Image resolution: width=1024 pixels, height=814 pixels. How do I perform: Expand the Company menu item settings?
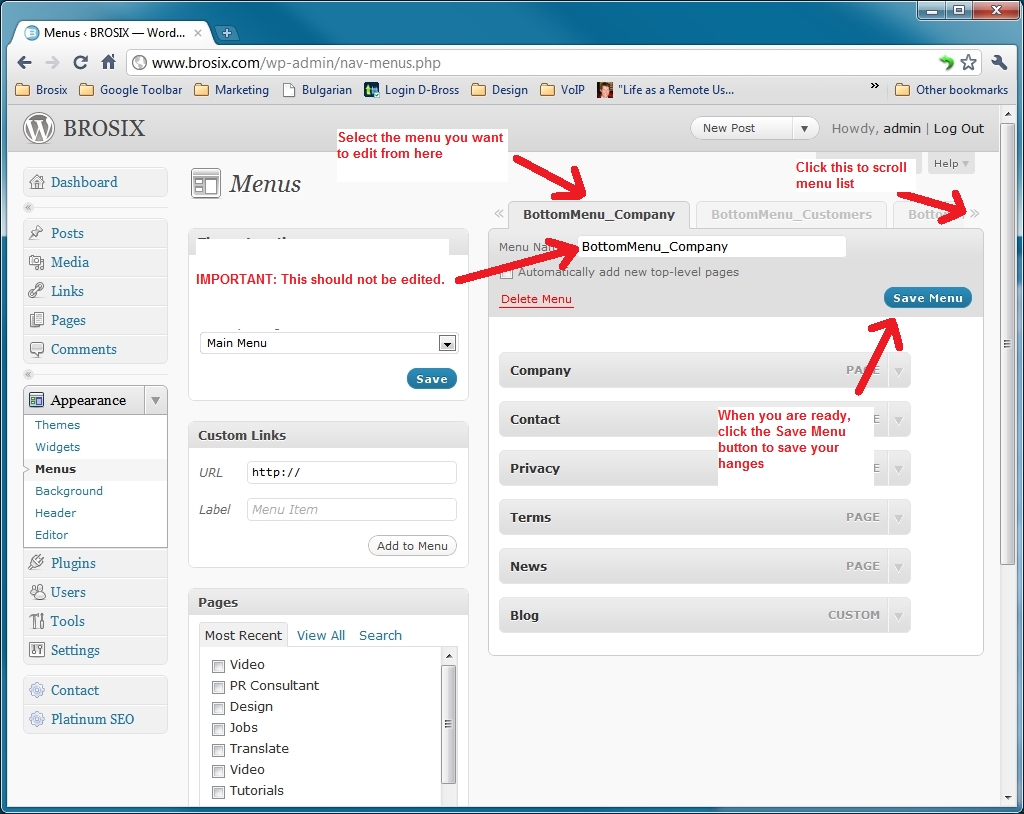click(x=899, y=370)
